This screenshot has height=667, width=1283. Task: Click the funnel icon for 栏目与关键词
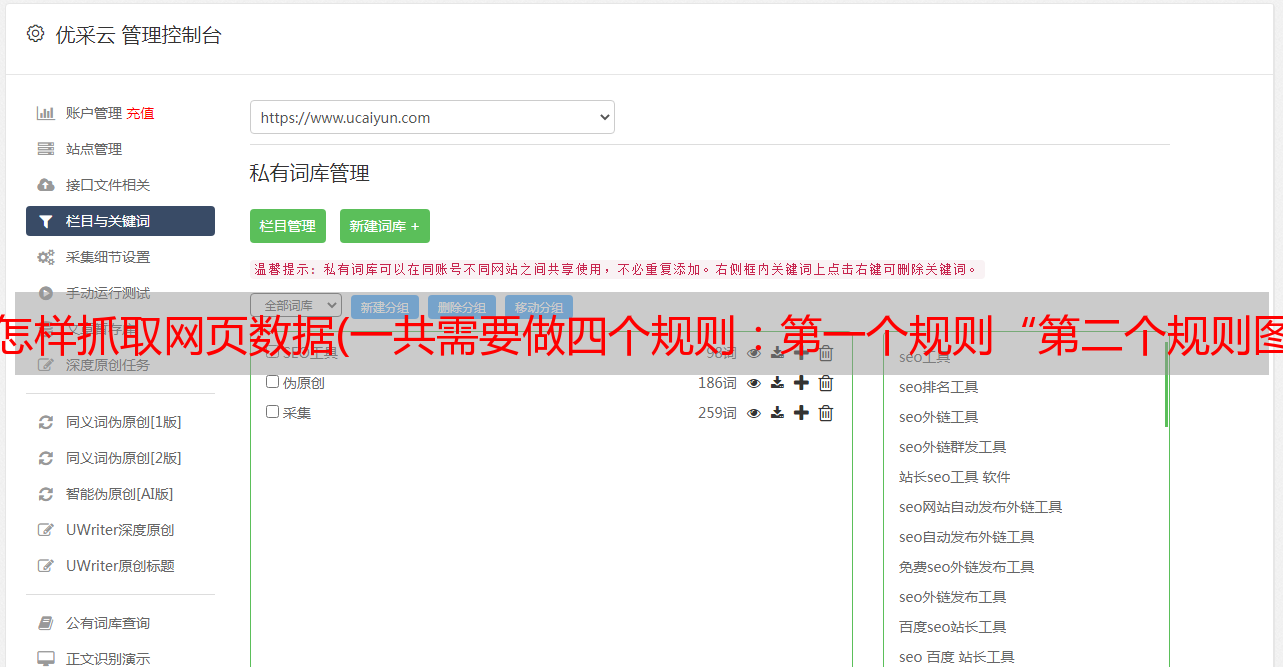(x=46, y=221)
